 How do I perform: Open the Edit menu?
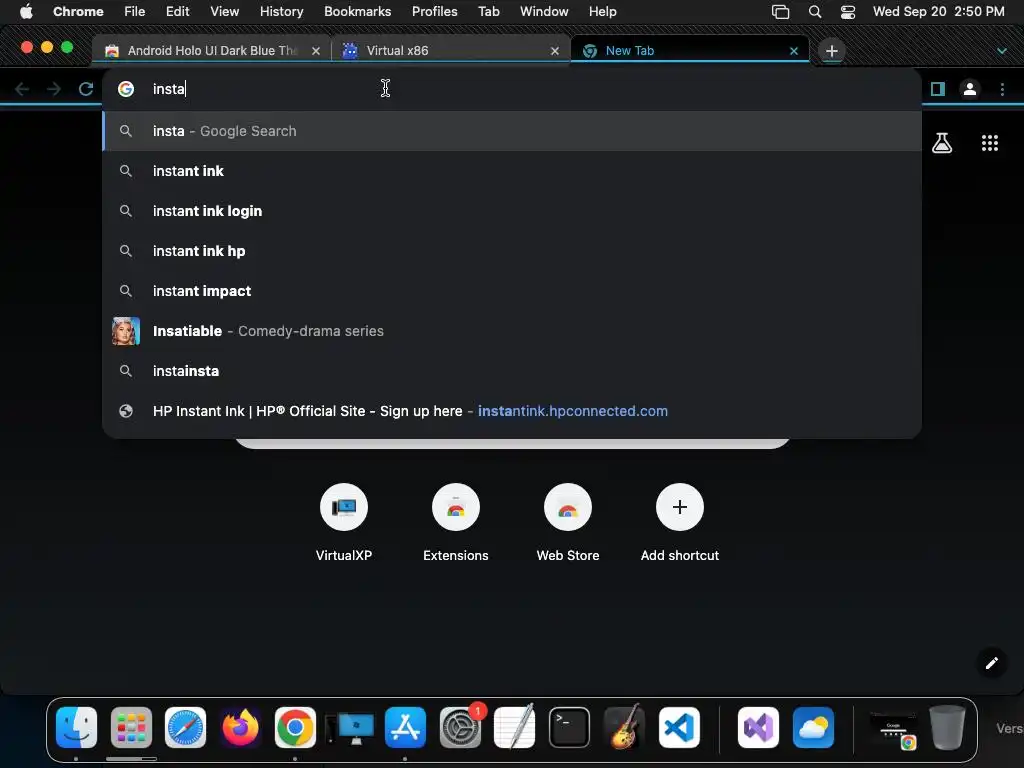[x=177, y=11]
